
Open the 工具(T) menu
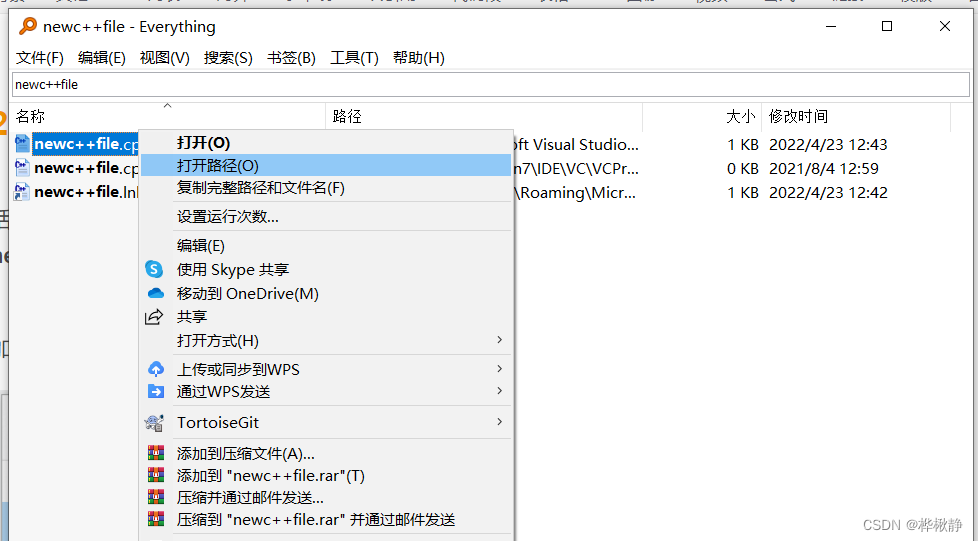click(354, 58)
